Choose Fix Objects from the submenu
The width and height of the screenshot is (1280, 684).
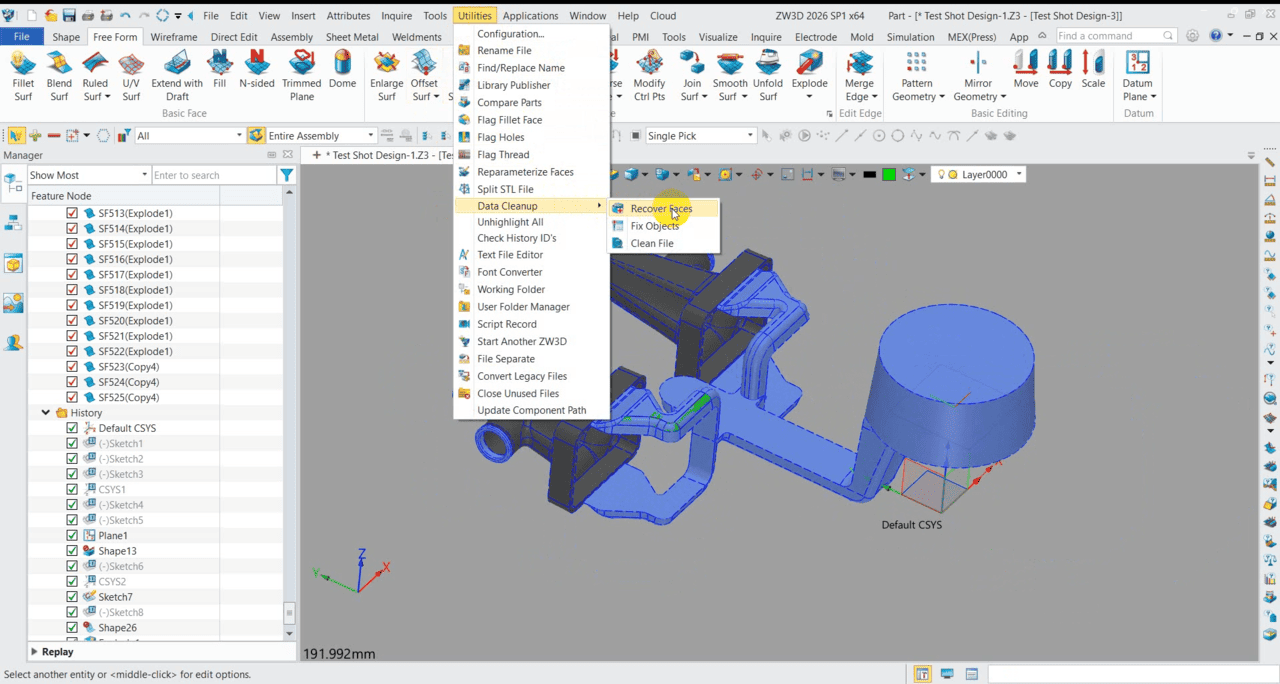[654, 226]
